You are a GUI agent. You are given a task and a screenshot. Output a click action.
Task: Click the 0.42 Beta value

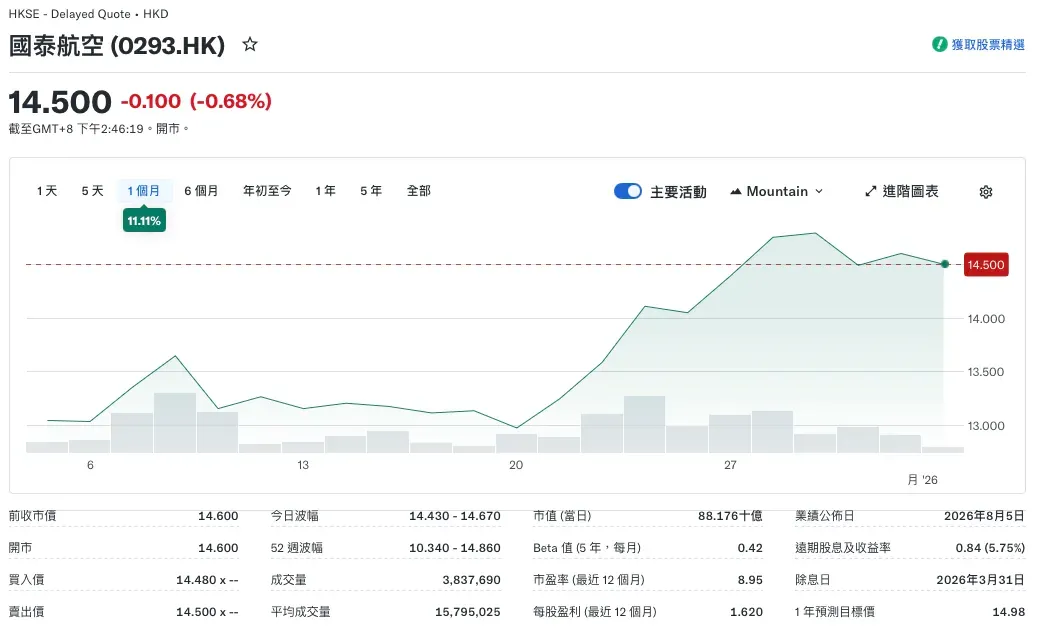pyautogui.click(x=750, y=548)
